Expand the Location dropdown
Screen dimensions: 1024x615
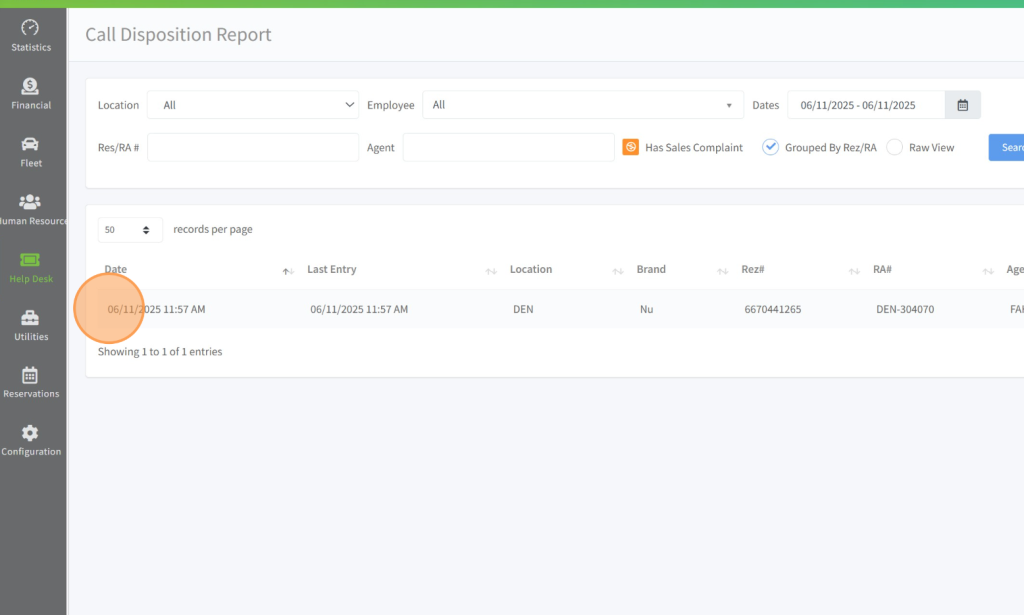point(252,105)
